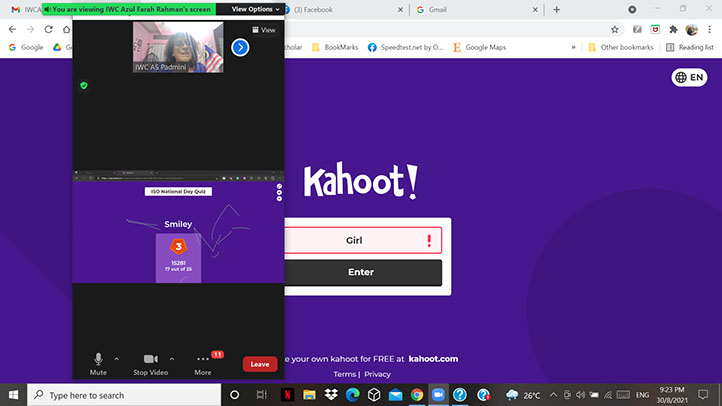Click the blue next-participant arrow
The width and height of the screenshot is (722, 406).
coord(240,47)
